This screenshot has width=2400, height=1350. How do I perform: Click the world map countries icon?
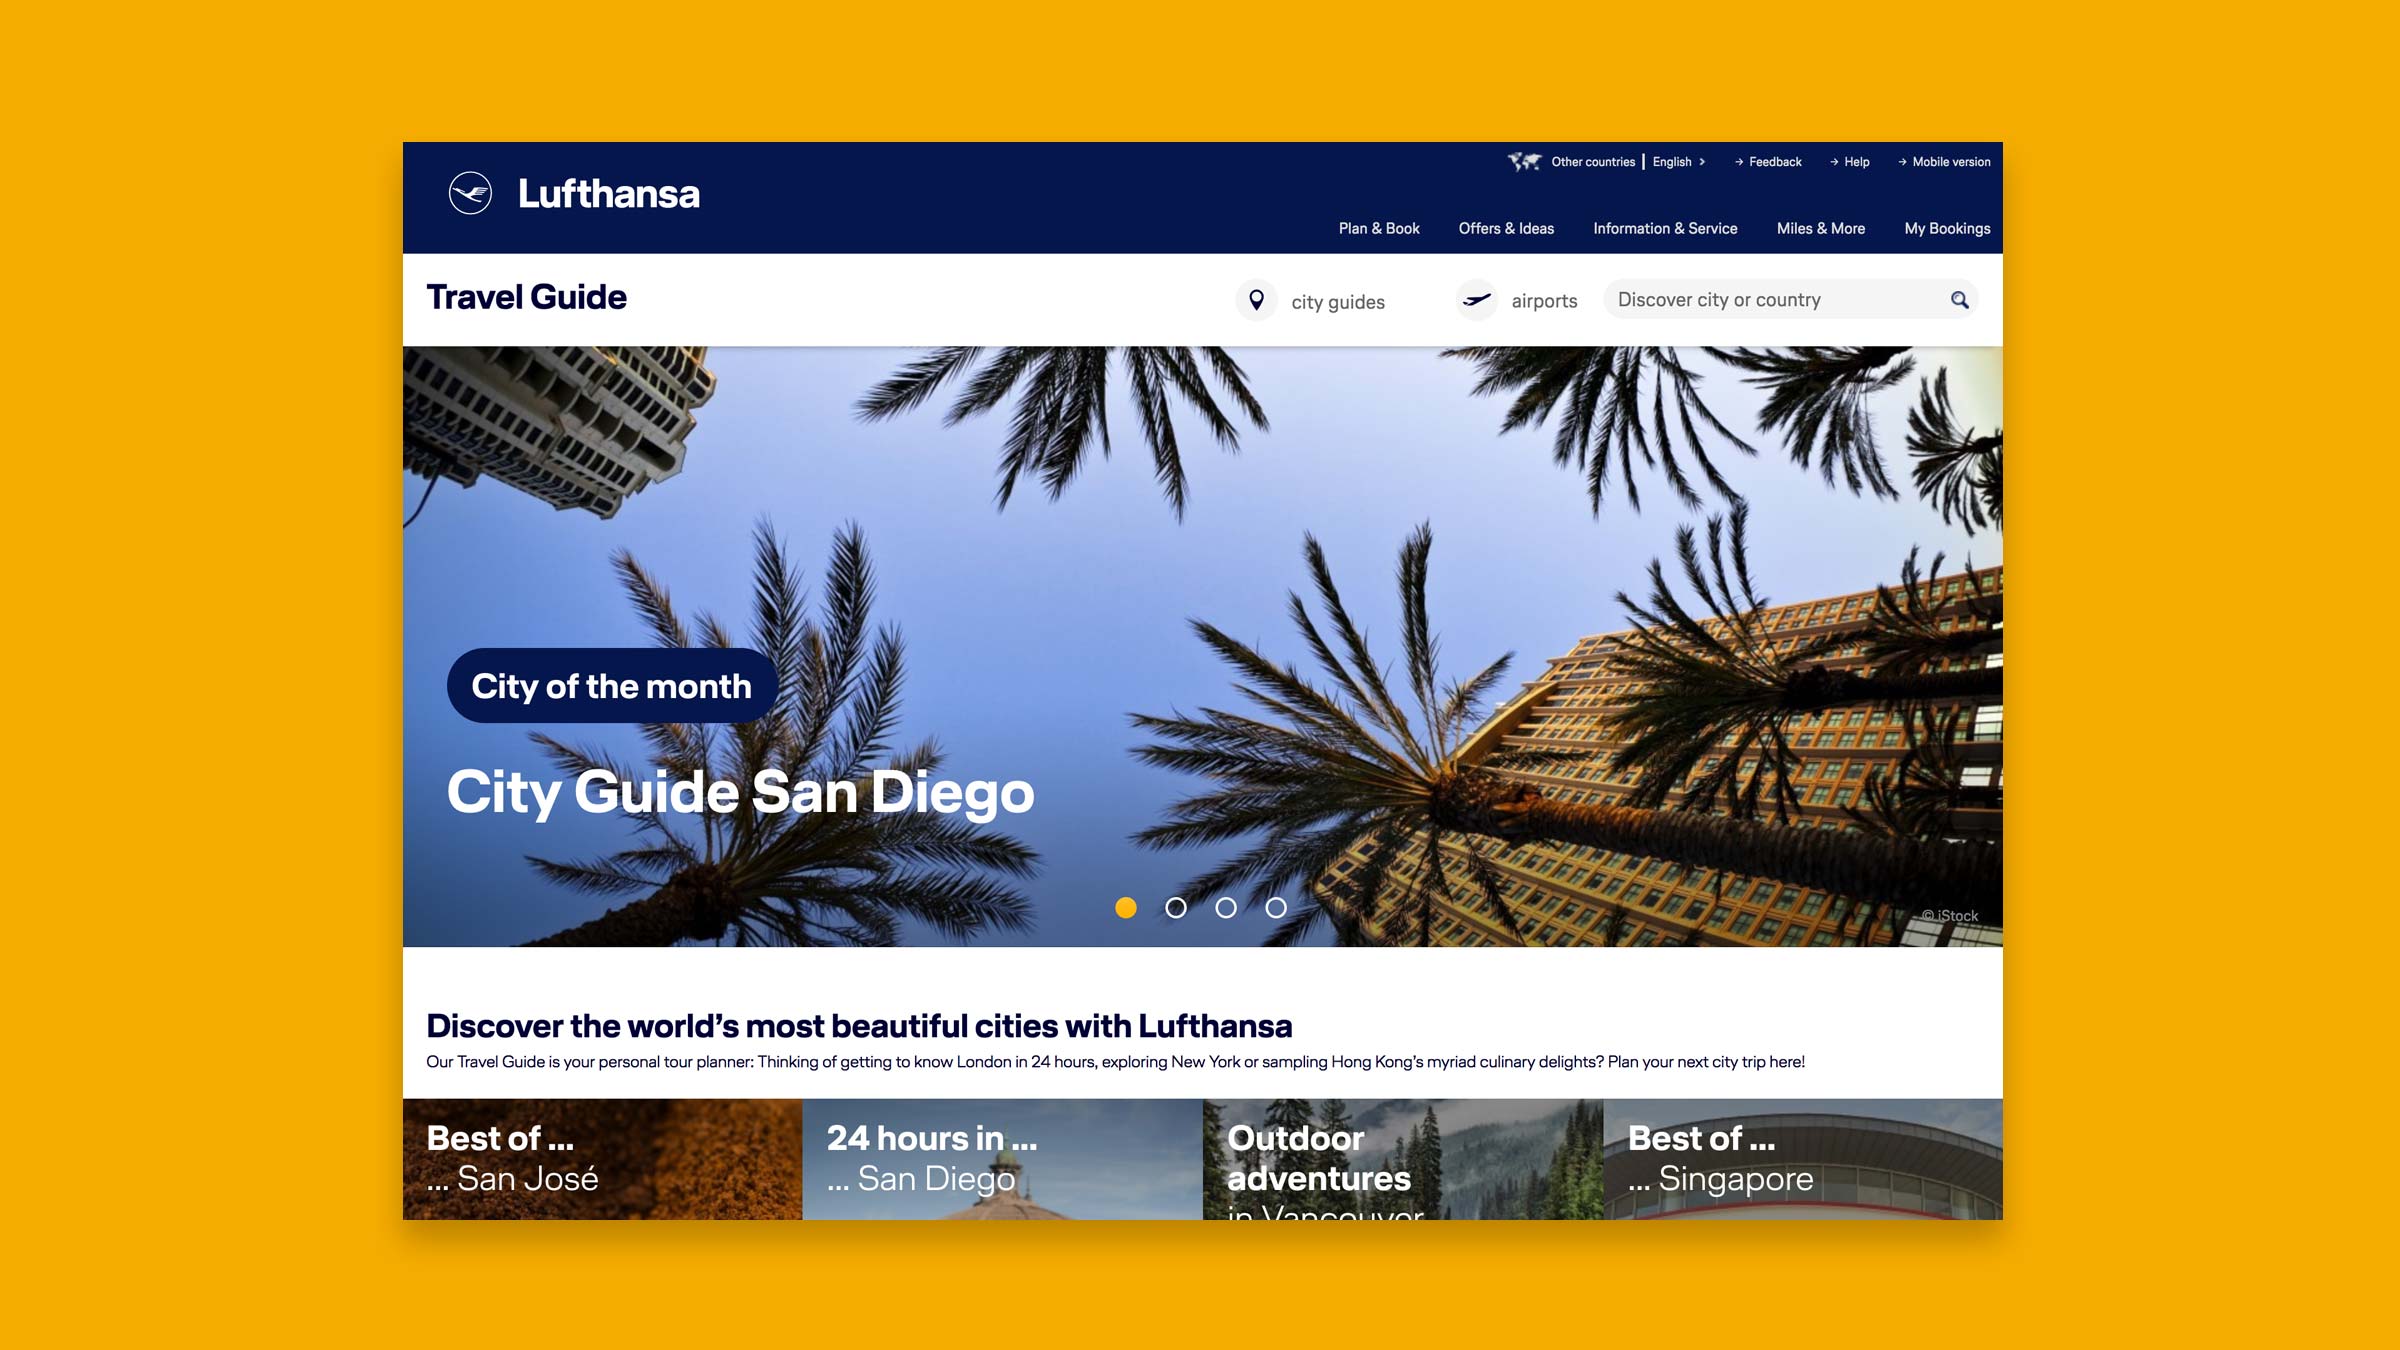(1524, 162)
